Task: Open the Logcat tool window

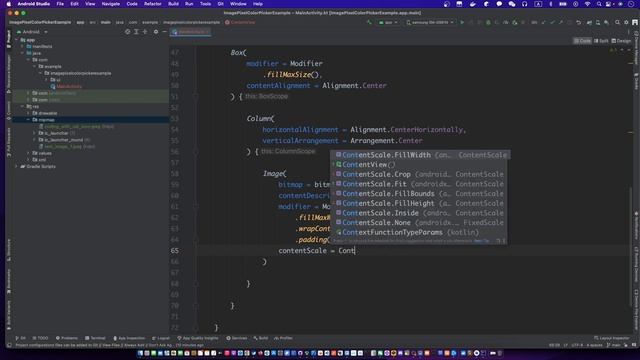Action: pyautogui.click(x=161, y=338)
